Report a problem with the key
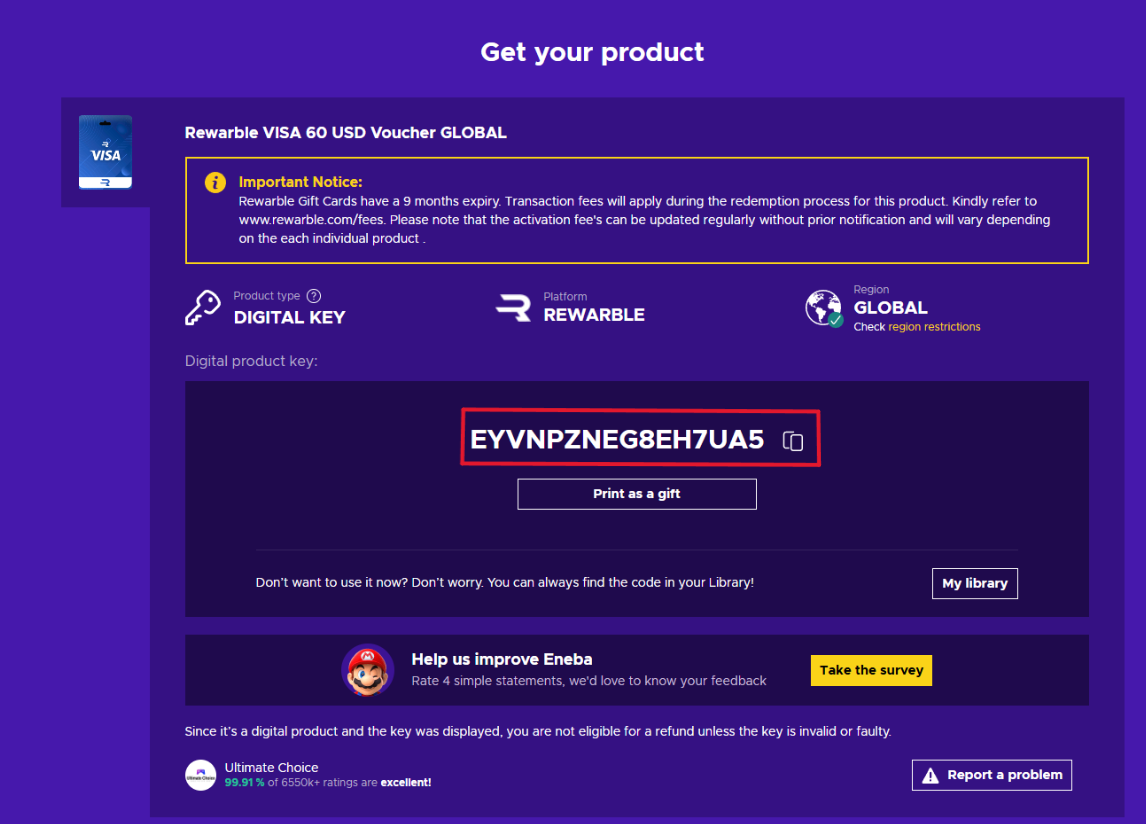The image size is (1146, 824). (991, 775)
